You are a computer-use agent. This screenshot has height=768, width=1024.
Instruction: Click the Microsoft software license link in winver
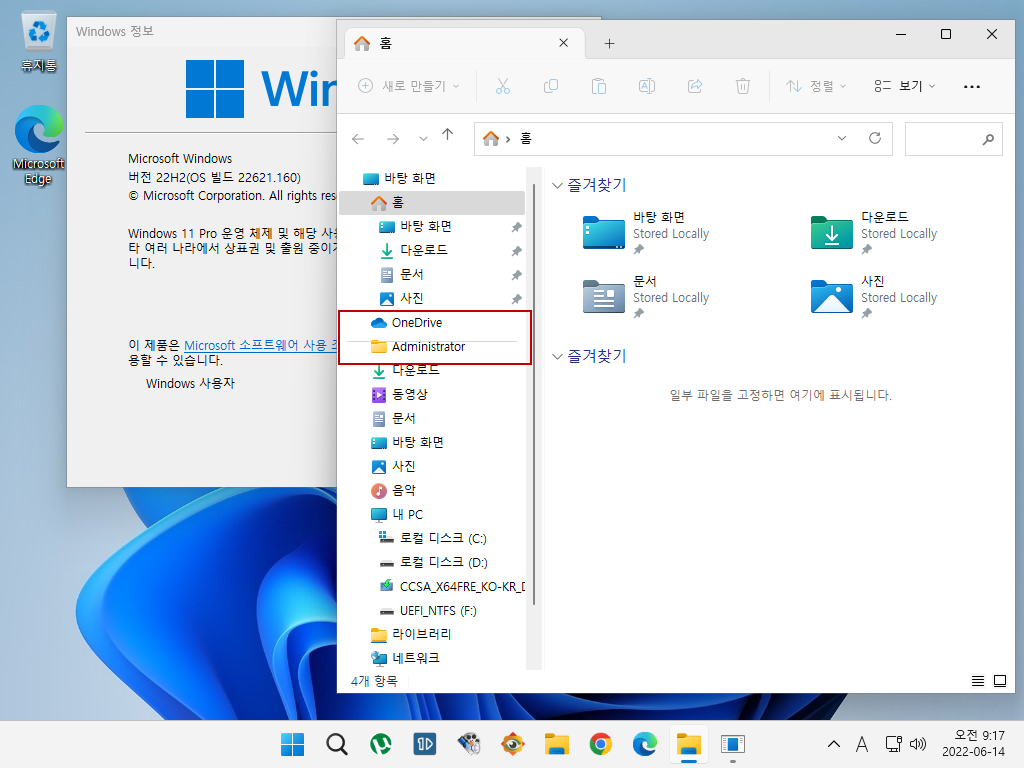[x=260, y=345]
